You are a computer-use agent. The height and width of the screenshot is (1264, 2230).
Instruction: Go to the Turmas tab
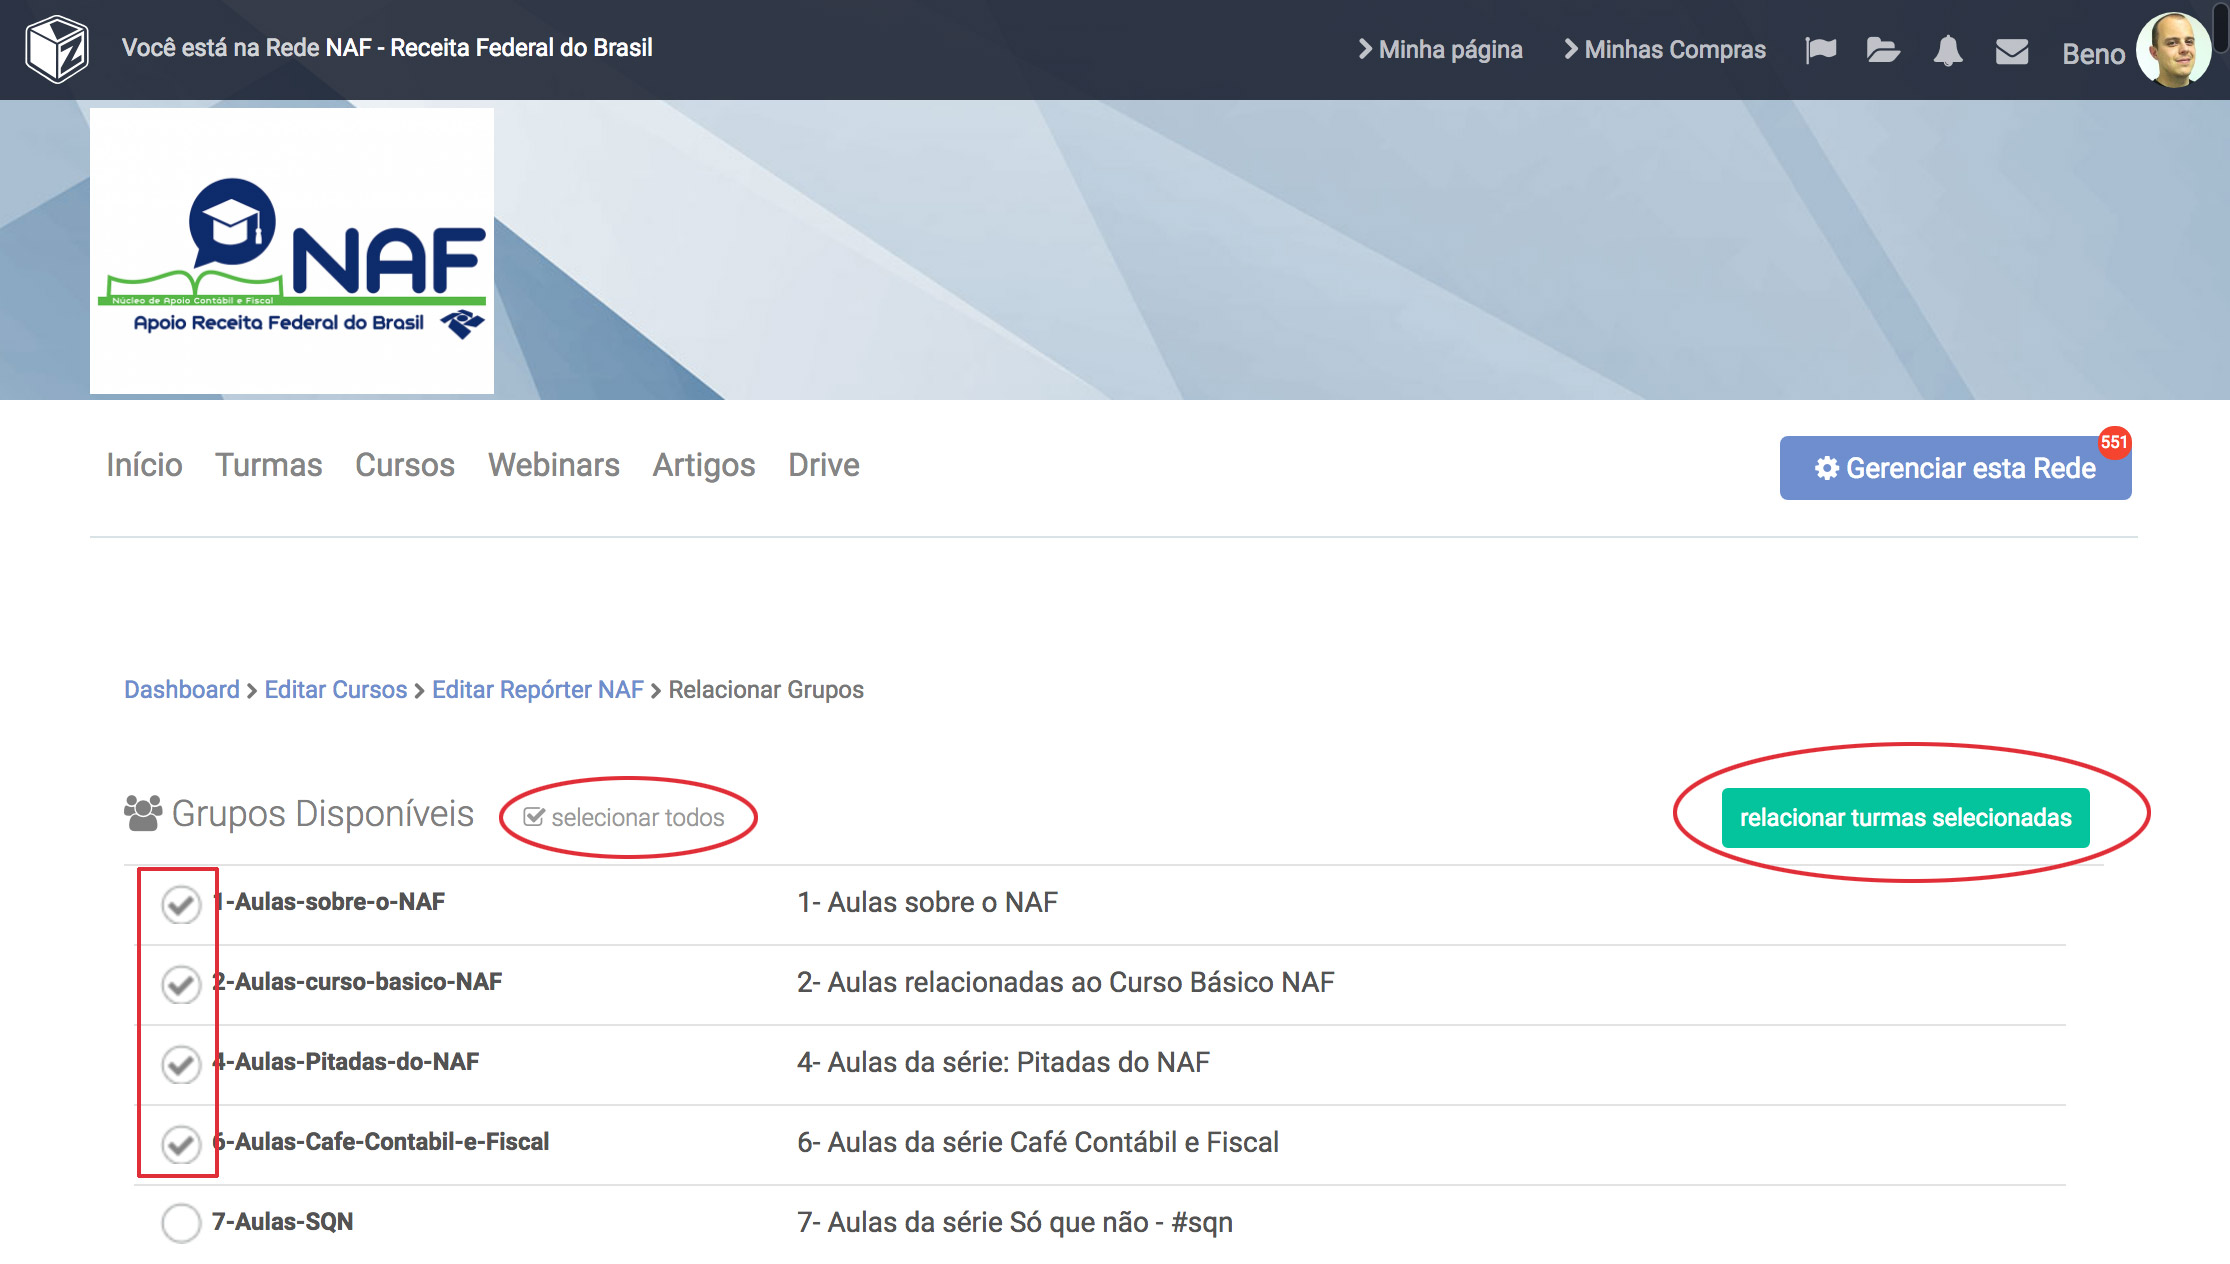click(268, 465)
